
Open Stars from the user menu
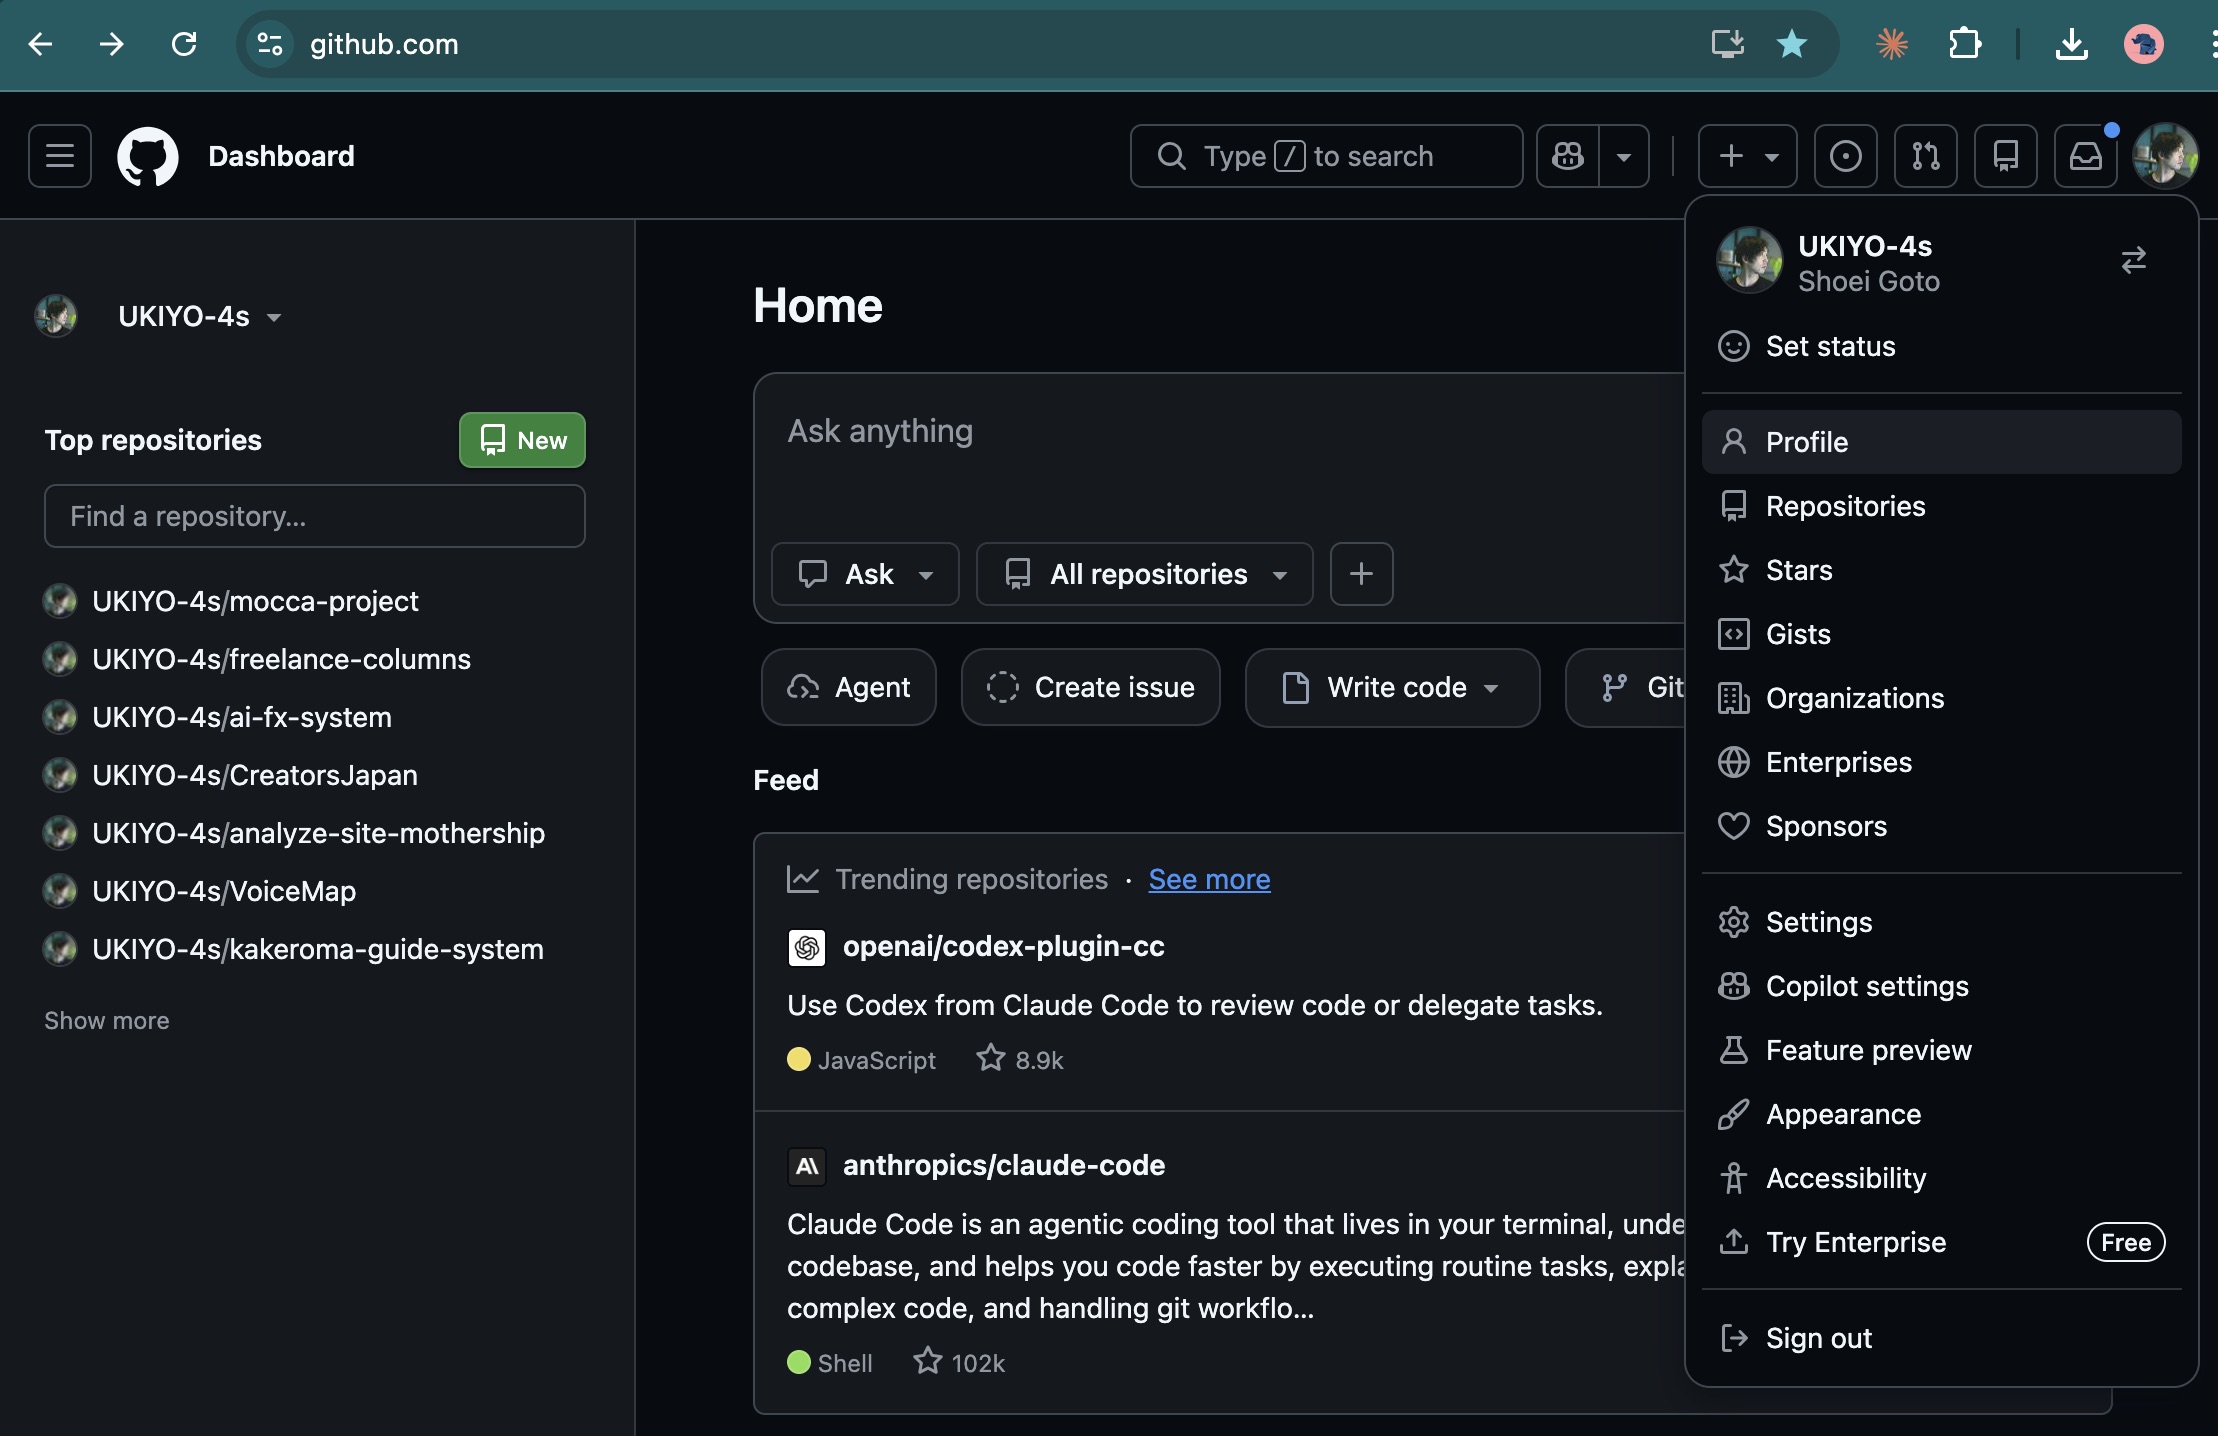point(1942,570)
